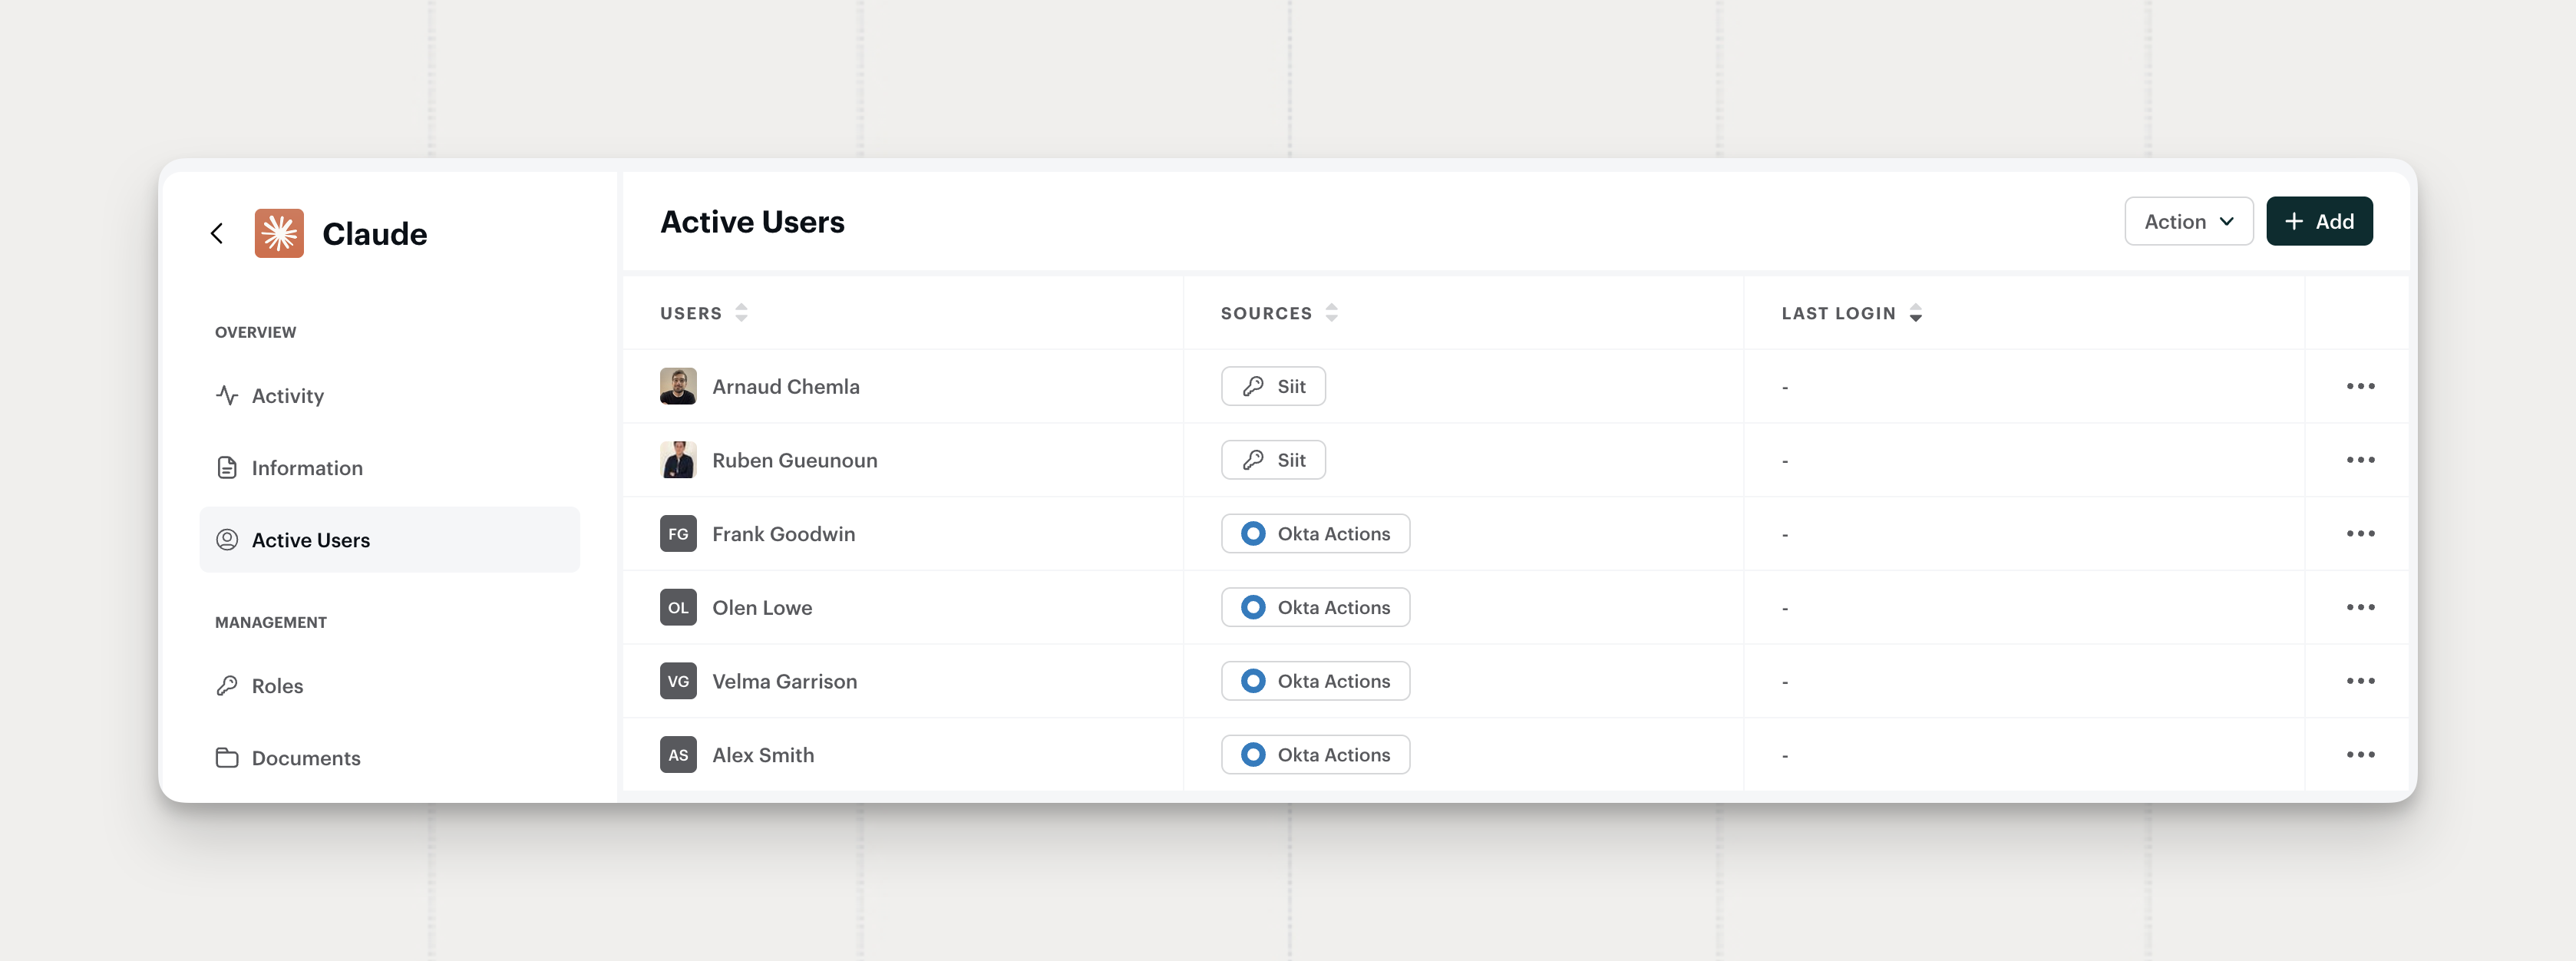This screenshot has width=2576, height=961.
Task: Click the Information document icon
Action: pos(227,467)
